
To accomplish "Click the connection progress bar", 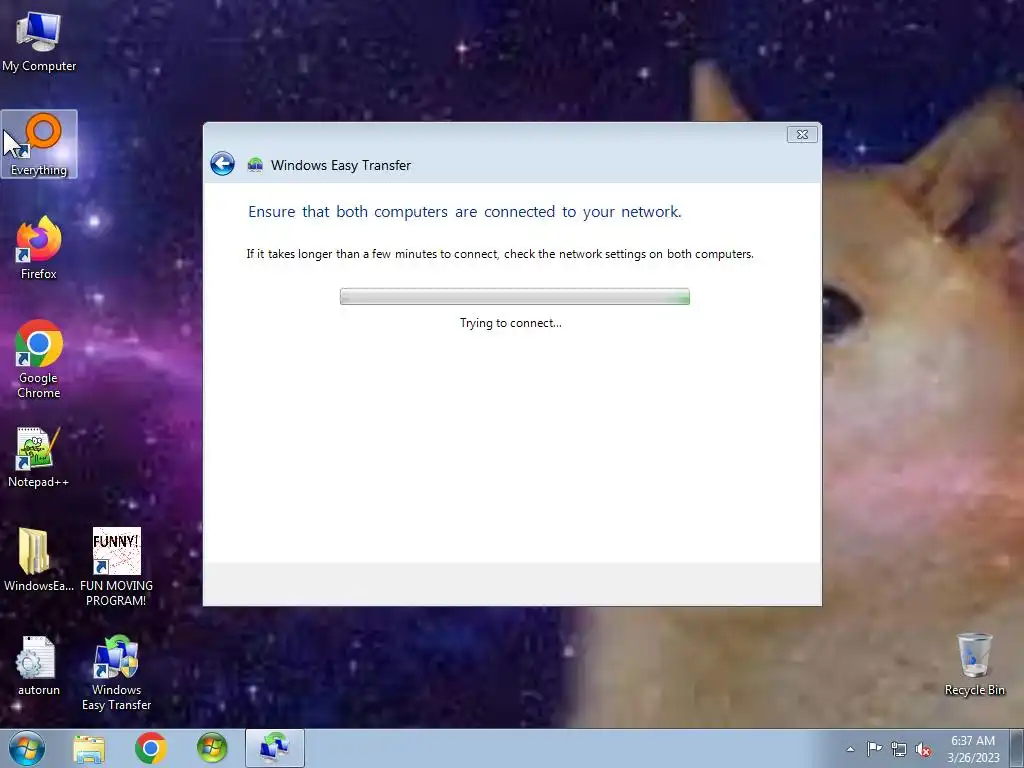I will click(515, 296).
